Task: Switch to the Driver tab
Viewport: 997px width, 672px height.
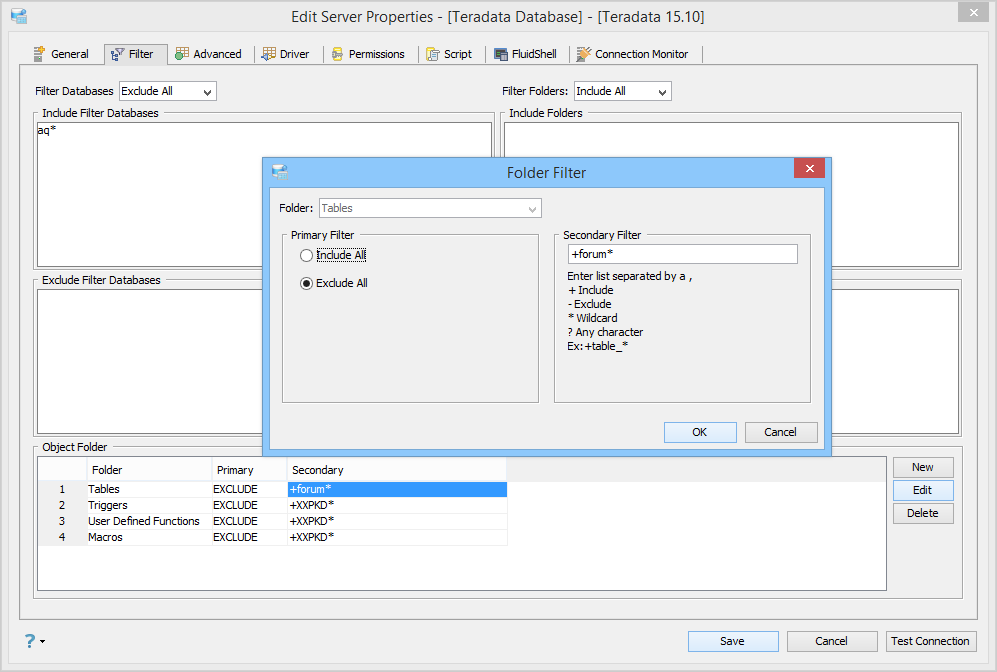Action: [286, 54]
